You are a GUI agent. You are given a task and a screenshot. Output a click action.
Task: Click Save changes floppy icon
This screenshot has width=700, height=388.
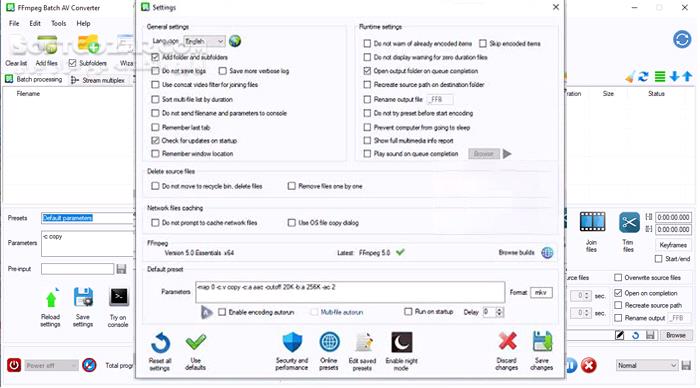542,342
